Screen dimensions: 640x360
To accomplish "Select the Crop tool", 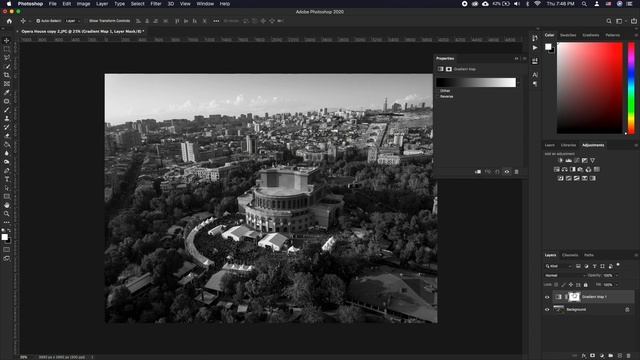I will (7, 75).
